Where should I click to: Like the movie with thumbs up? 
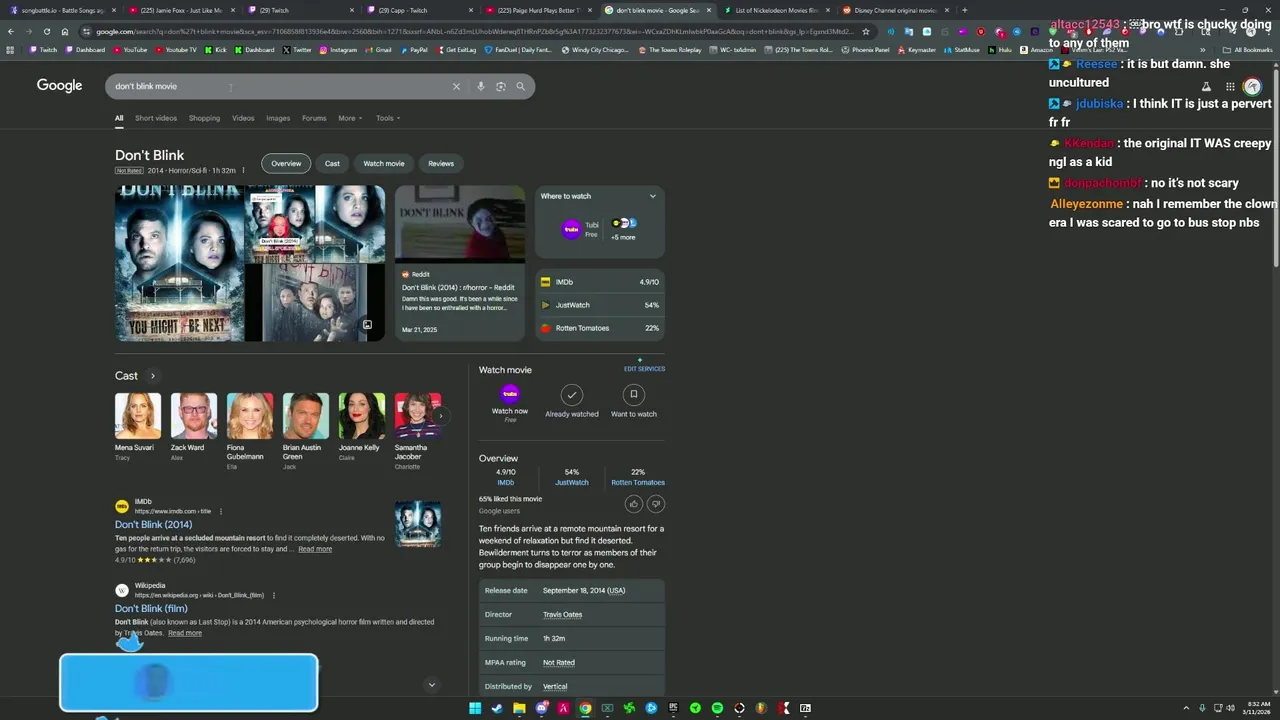(633, 504)
